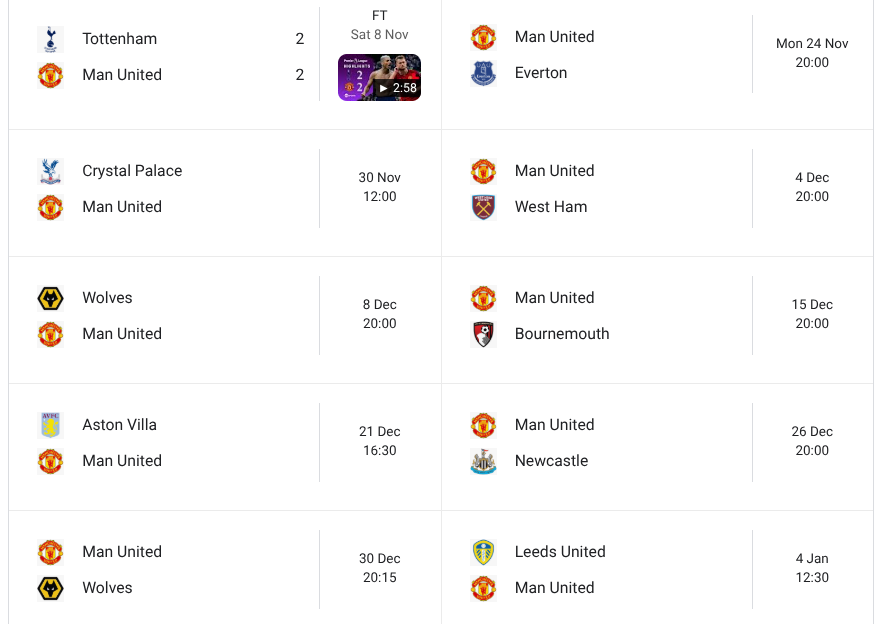Viewport: 881px width, 624px height.
Task: Click the Man United crest beside Everton
Action: tap(483, 36)
